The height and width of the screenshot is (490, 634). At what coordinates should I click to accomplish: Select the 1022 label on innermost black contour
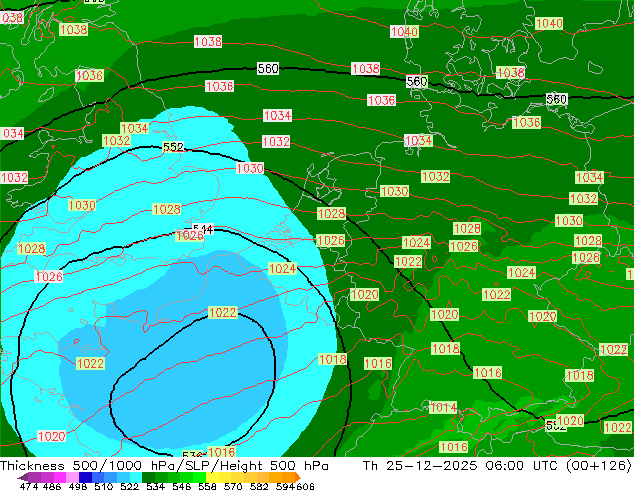pyautogui.click(x=222, y=313)
